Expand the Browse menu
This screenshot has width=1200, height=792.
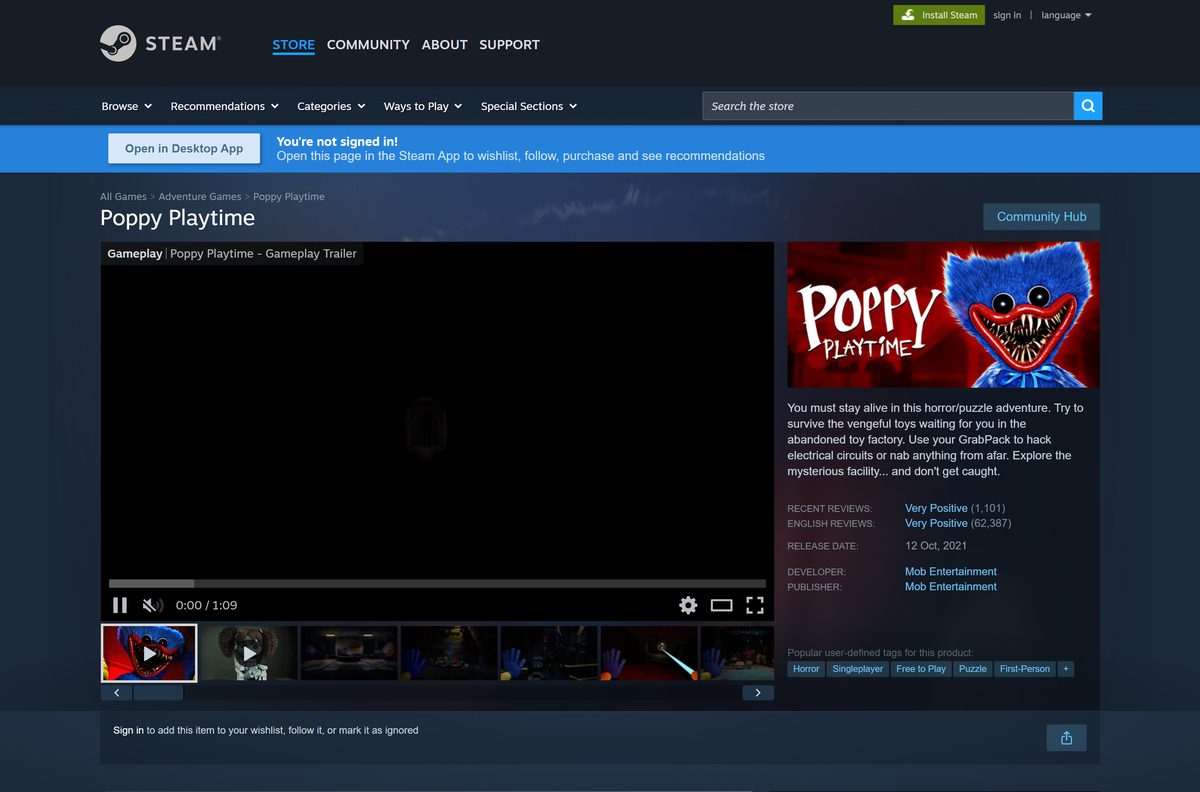coord(126,106)
